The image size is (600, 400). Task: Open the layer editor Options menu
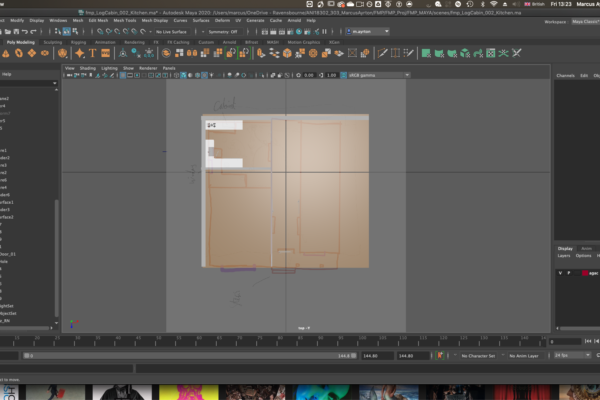[584, 256]
